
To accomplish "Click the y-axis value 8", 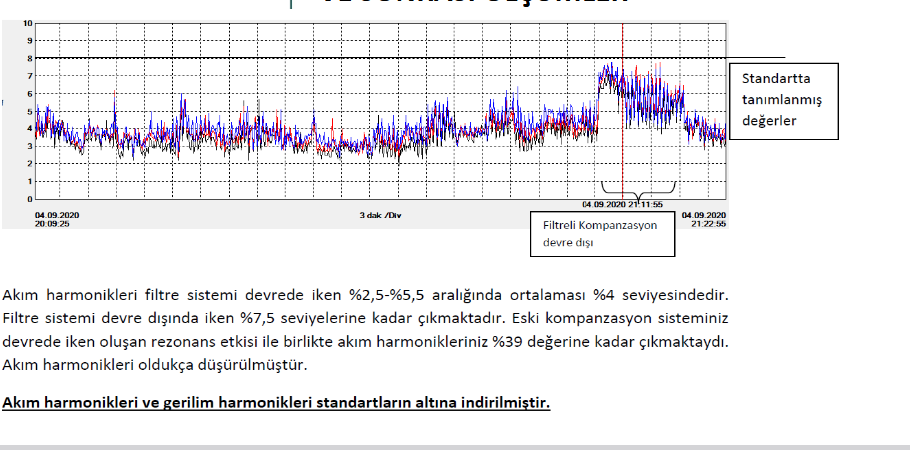I will (30, 58).
